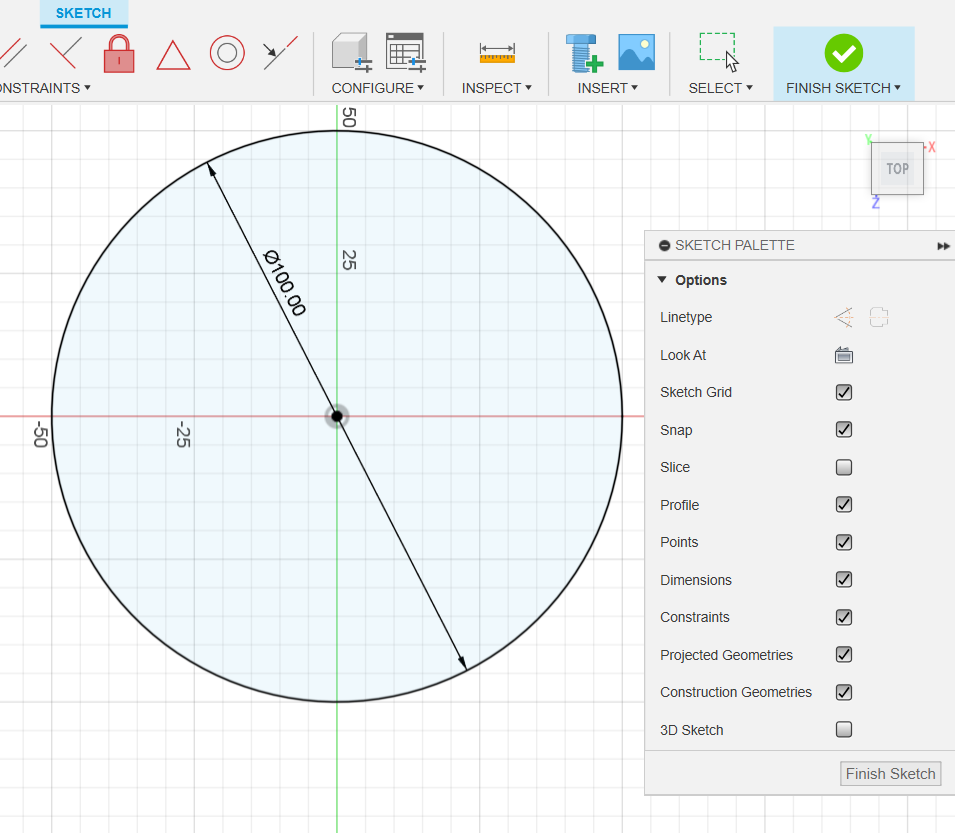Click the green Finish Sketch checkmark icon
The width and height of the screenshot is (955, 833).
pyautogui.click(x=843, y=52)
